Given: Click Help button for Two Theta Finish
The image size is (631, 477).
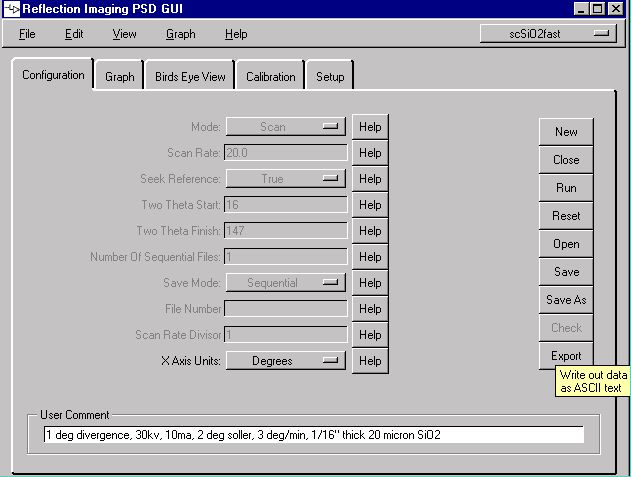Looking at the screenshot, I should [370, 231].
